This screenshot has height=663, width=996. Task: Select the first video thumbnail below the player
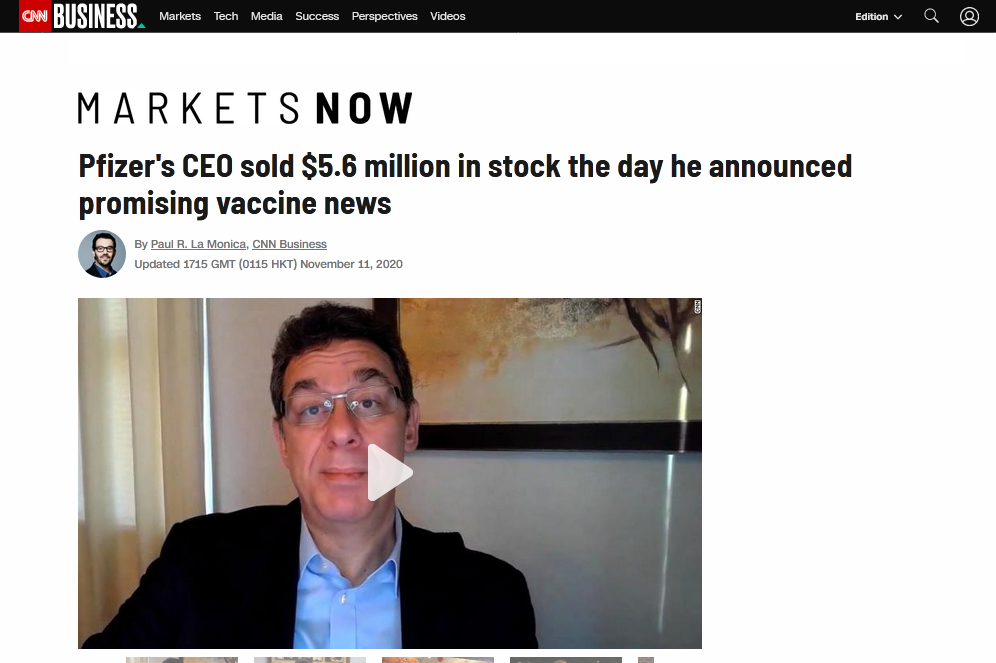[x=182, y=660]
